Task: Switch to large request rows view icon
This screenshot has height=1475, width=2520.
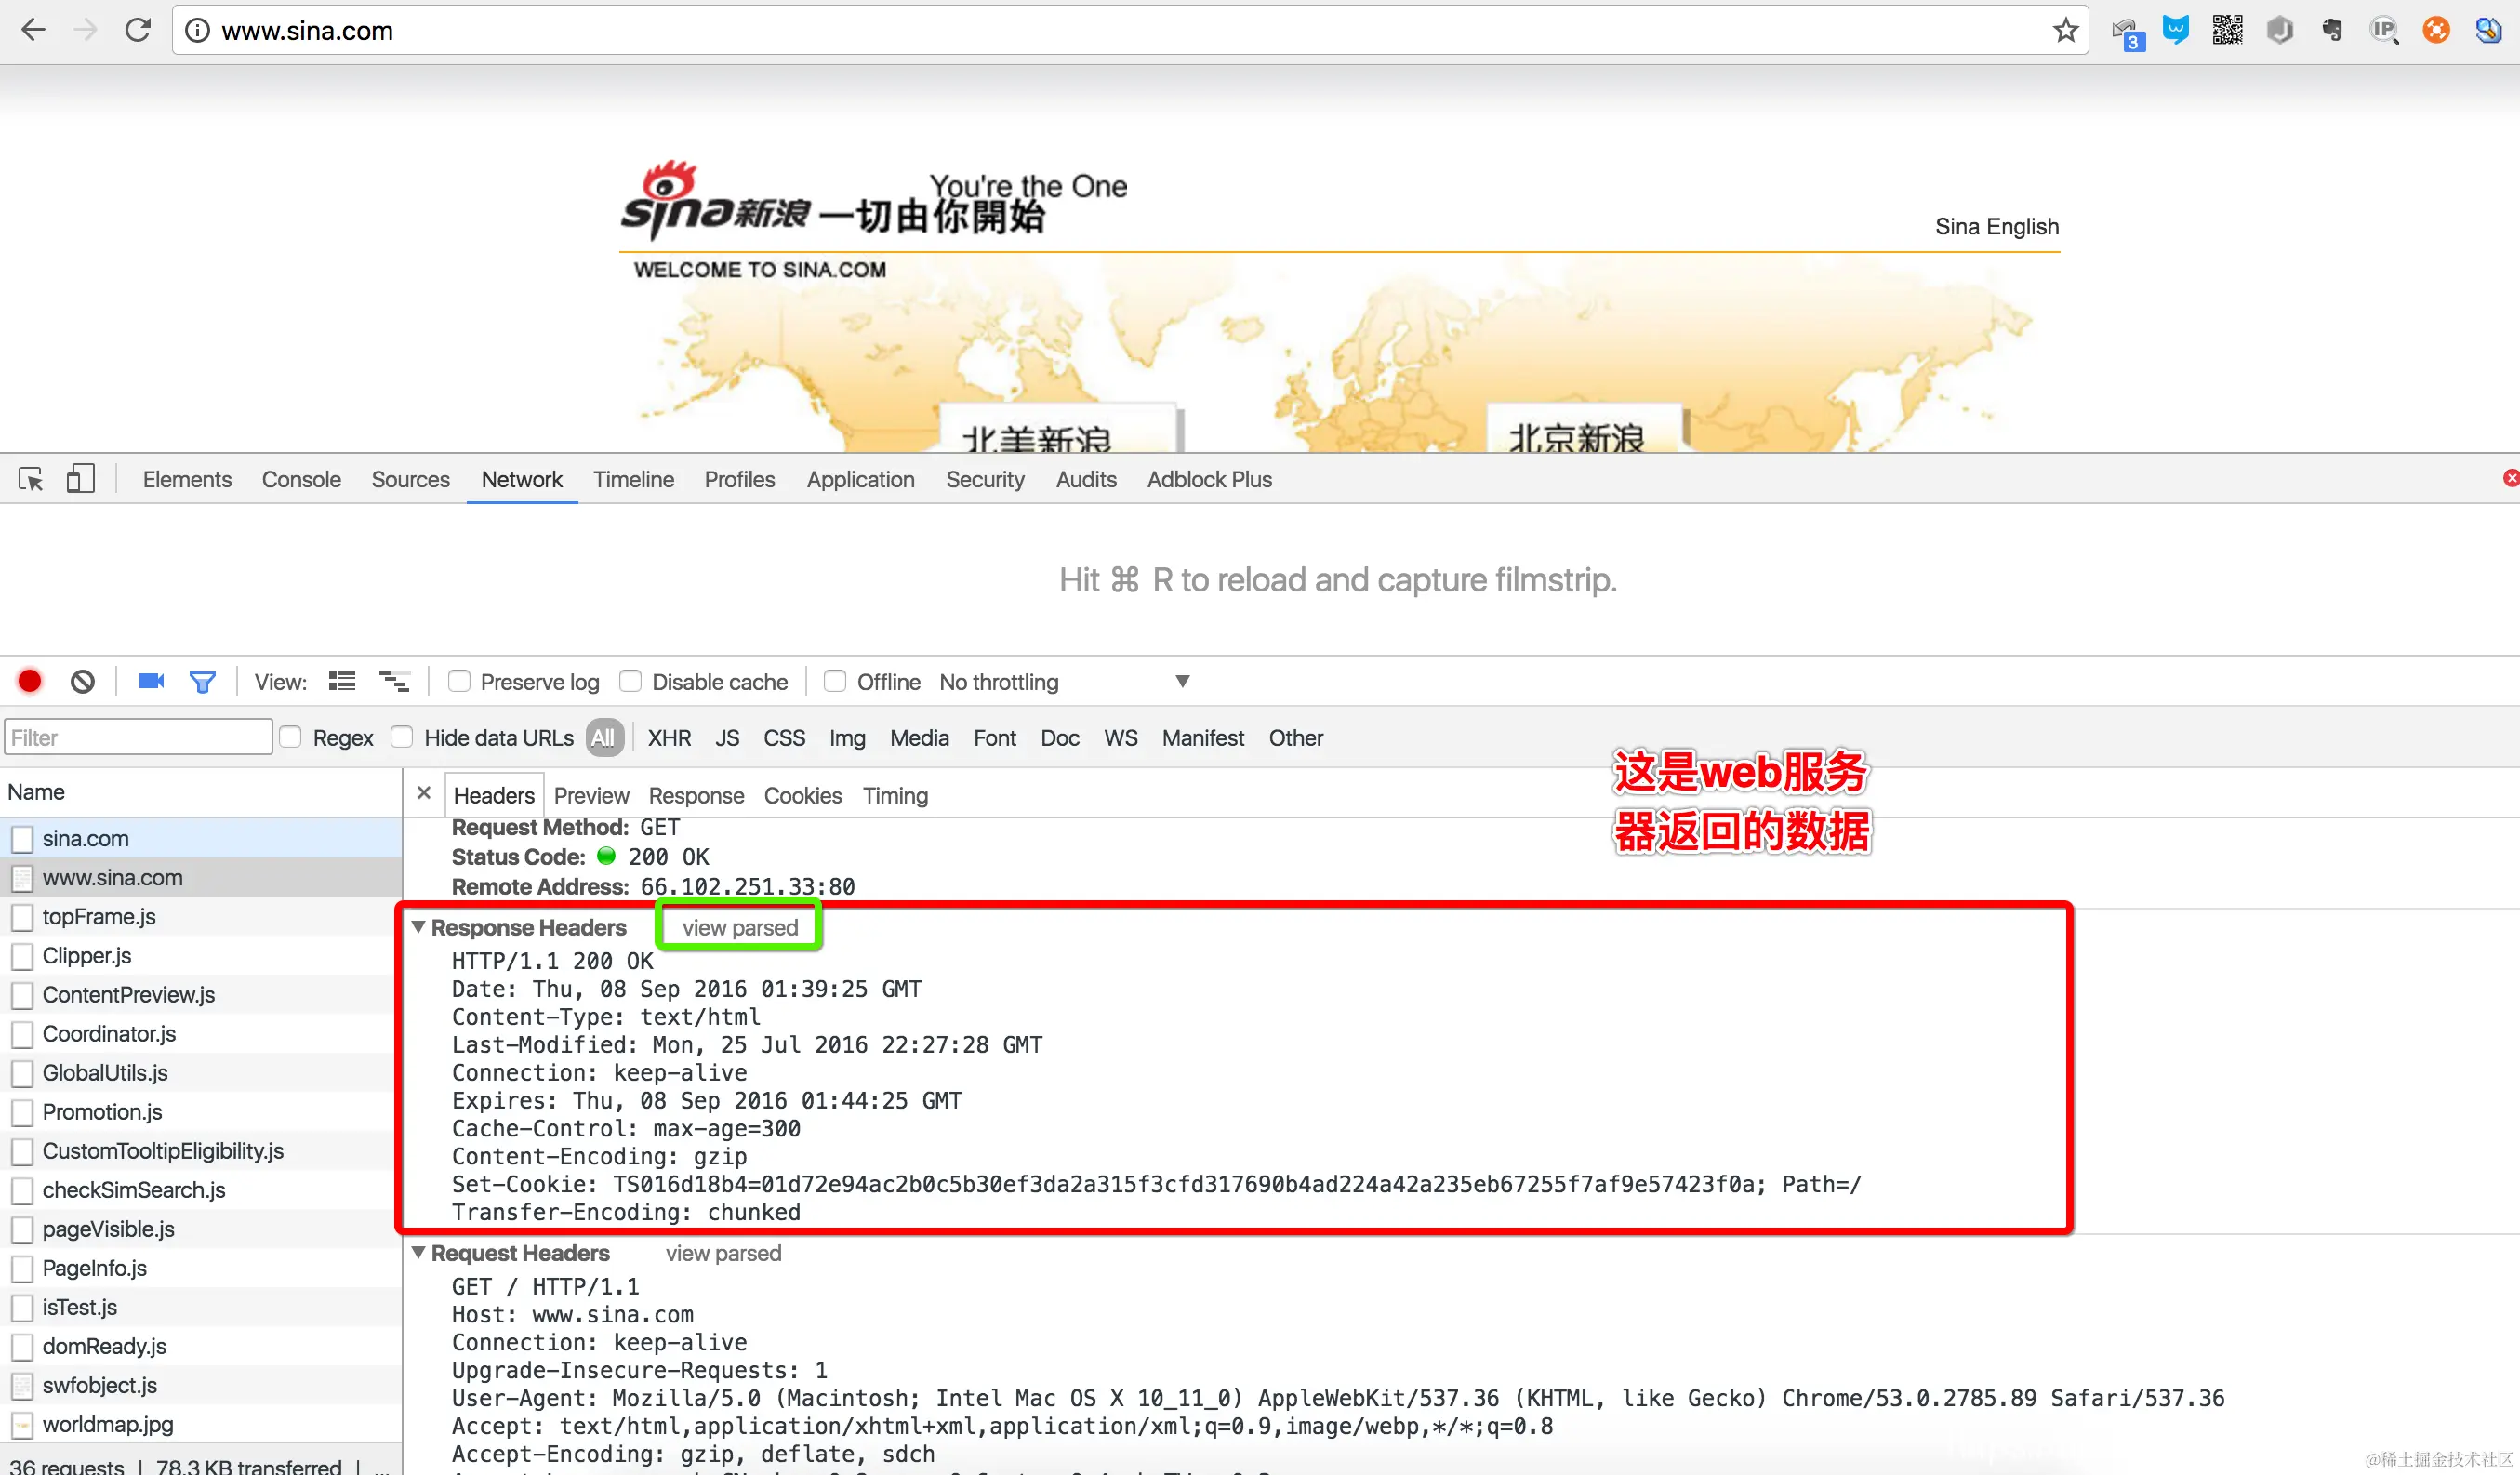Action: (342, 682)
